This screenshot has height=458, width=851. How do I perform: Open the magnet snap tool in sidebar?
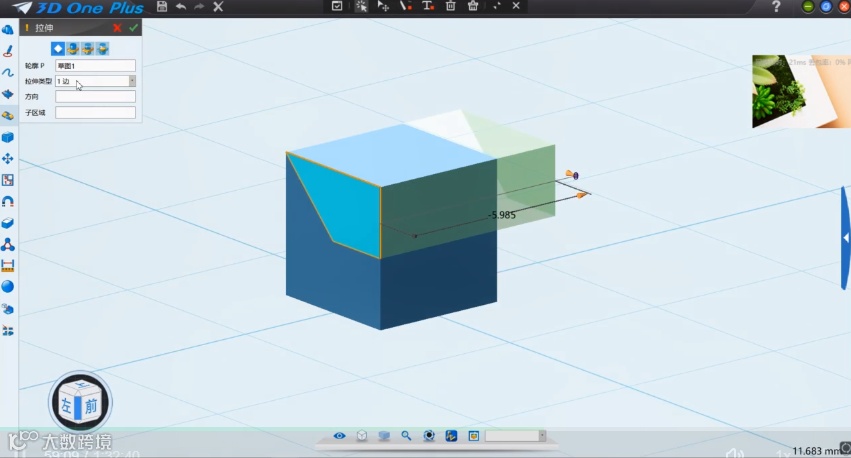coord(8,201)
